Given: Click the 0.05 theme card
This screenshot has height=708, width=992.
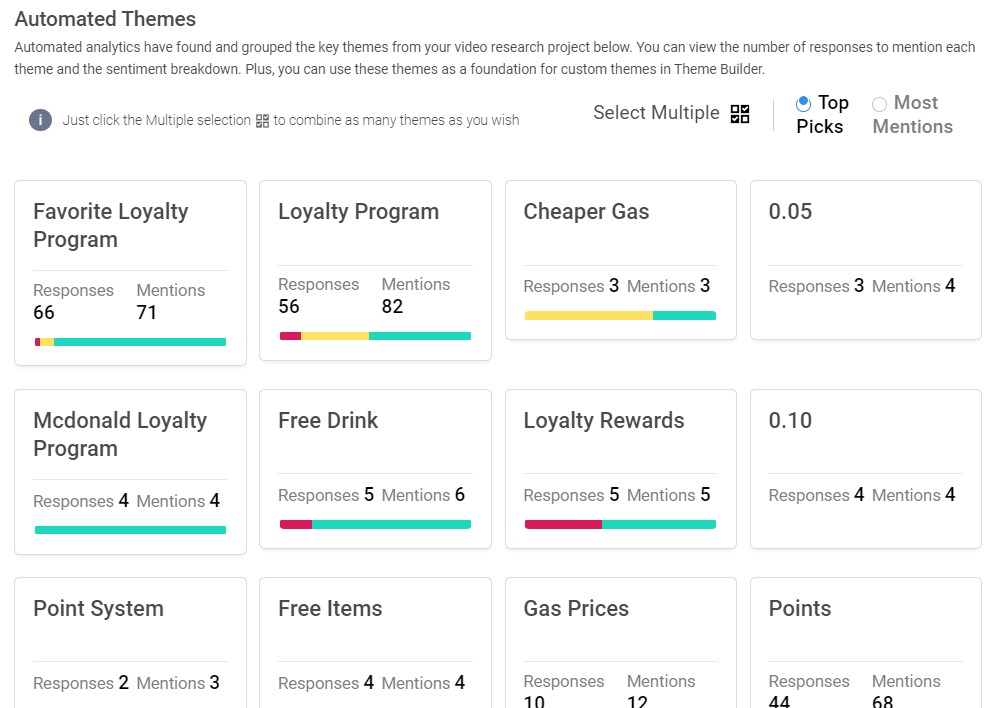Looking at the screenshot, I should pyautogui.click(x=865, y=259).
